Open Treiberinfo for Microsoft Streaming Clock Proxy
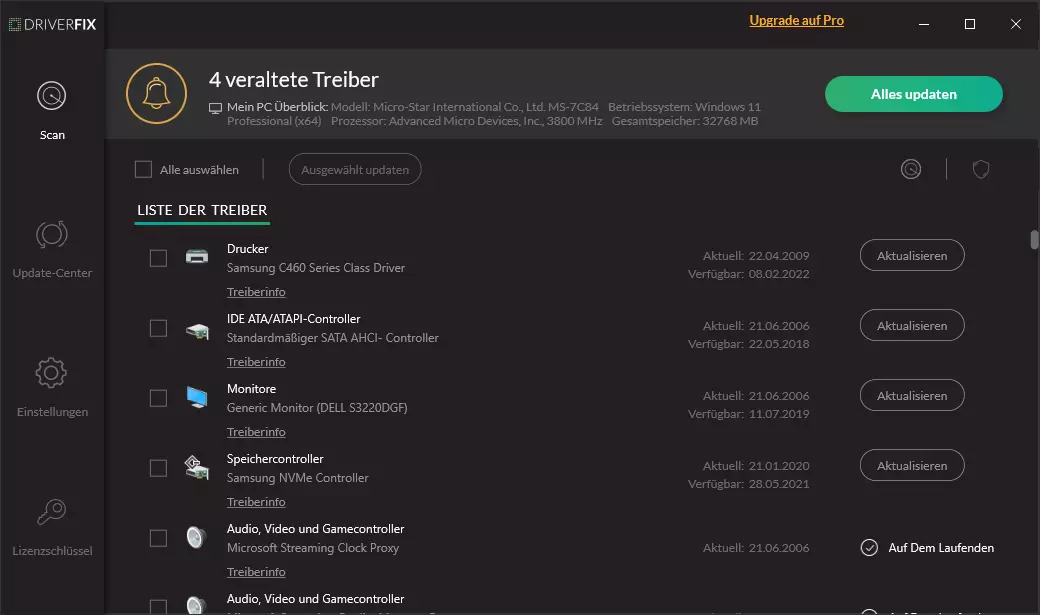The width and height of the screenshot is (1040, 615). [256, 572]
